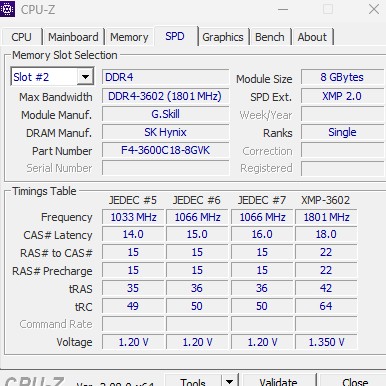Click the Tools button
386x386 pixels.
pyautogui.click(x=193, y=381)
